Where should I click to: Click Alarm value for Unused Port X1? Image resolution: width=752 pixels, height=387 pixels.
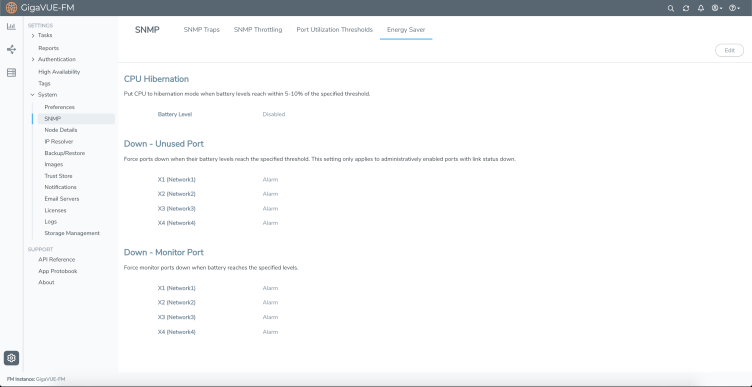click(x=270, y=179)
